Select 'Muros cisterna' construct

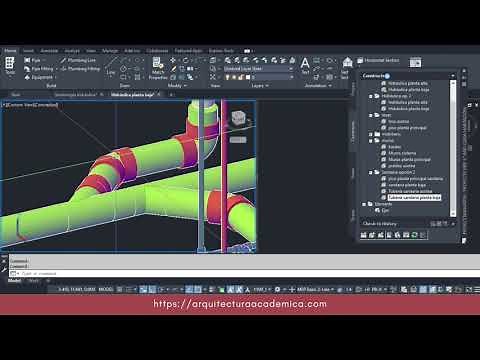pos(402,153)
